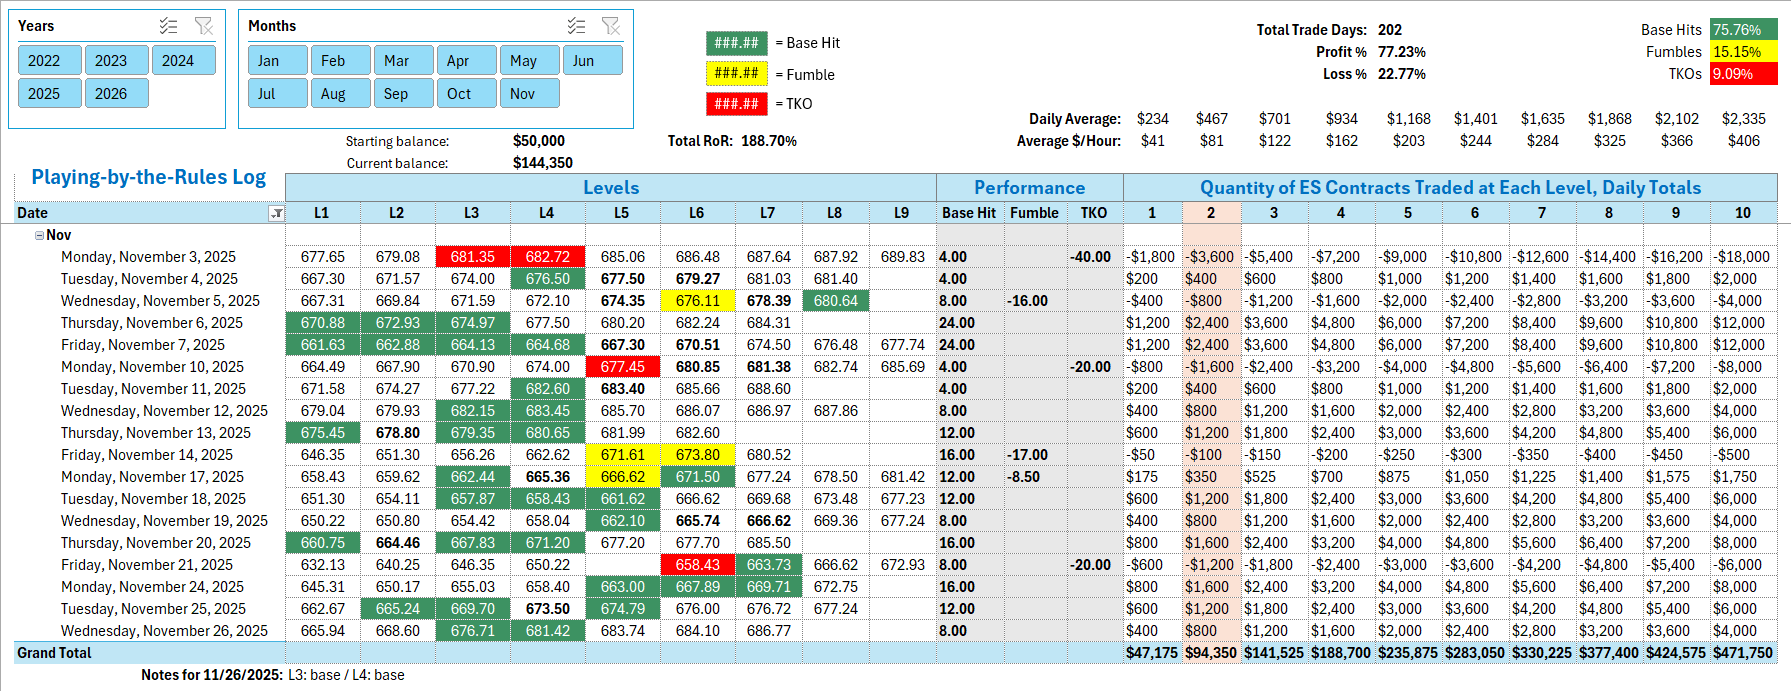This screenshot has height=691, width=1791.
Task: Clear the filter on the Years slicer
Action: (x=204, y=26)
